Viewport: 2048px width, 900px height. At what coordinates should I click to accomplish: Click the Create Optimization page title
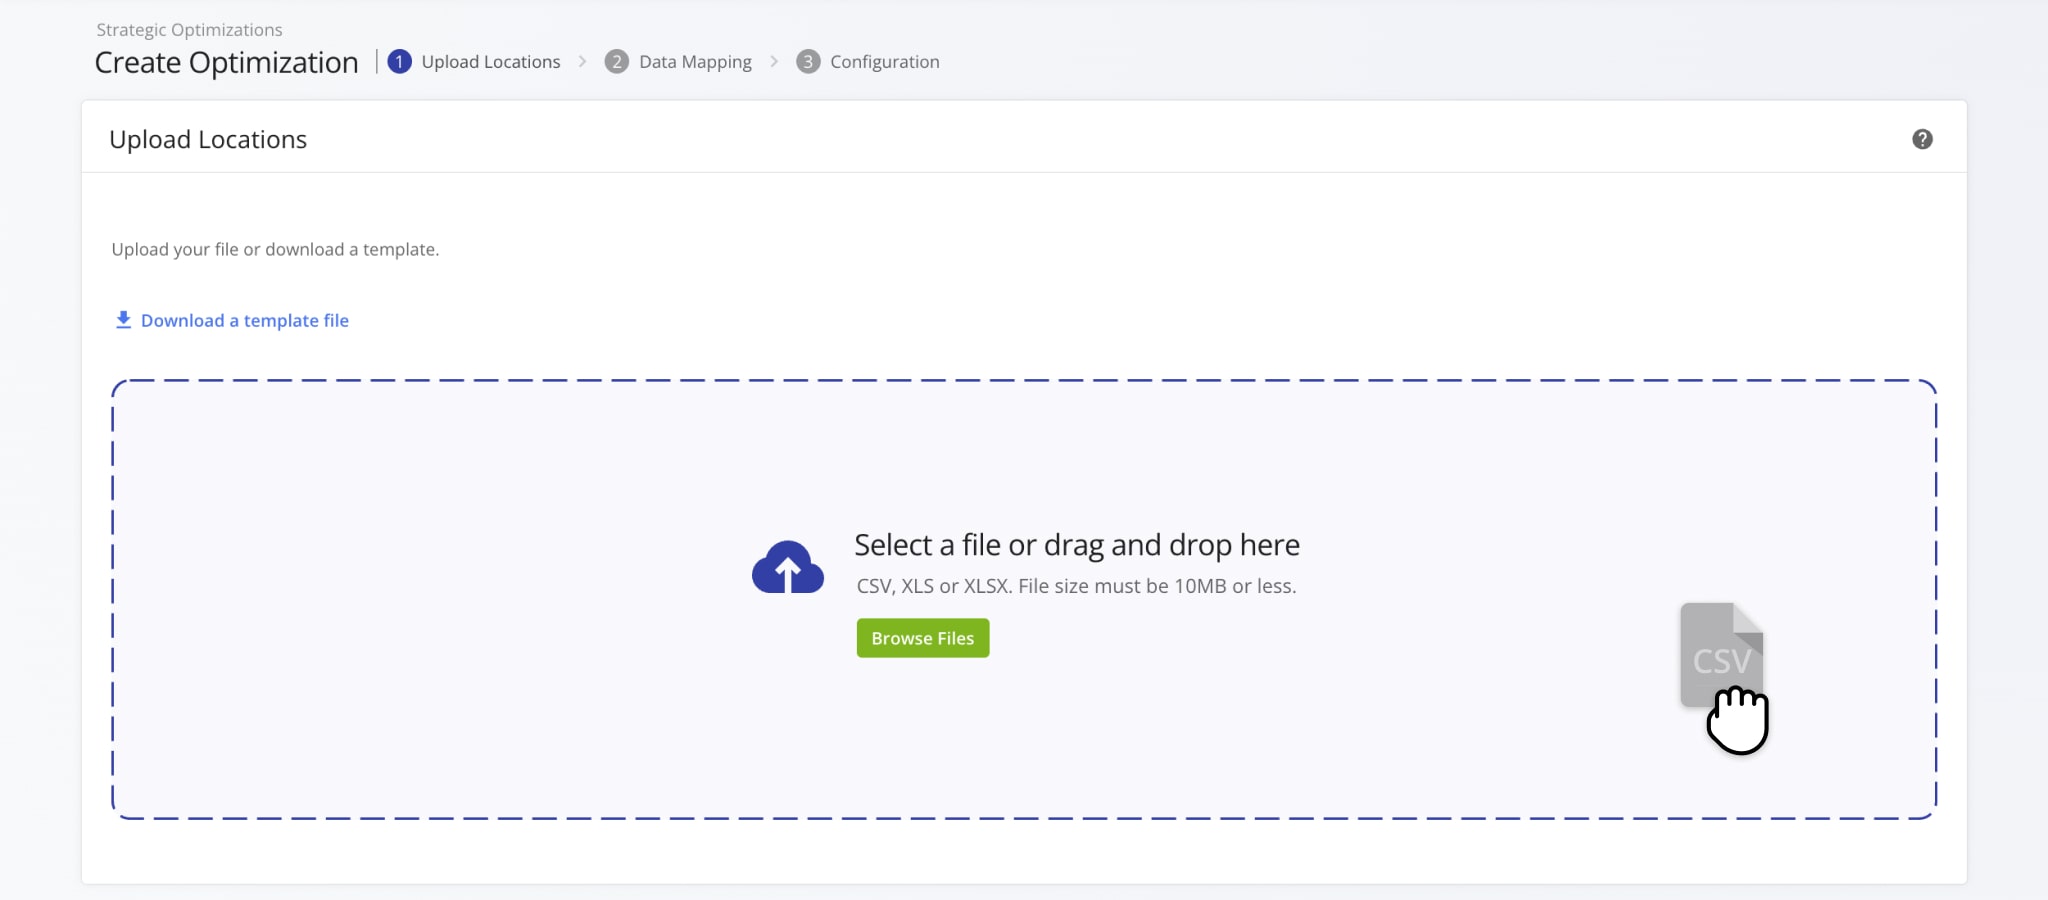226,63
